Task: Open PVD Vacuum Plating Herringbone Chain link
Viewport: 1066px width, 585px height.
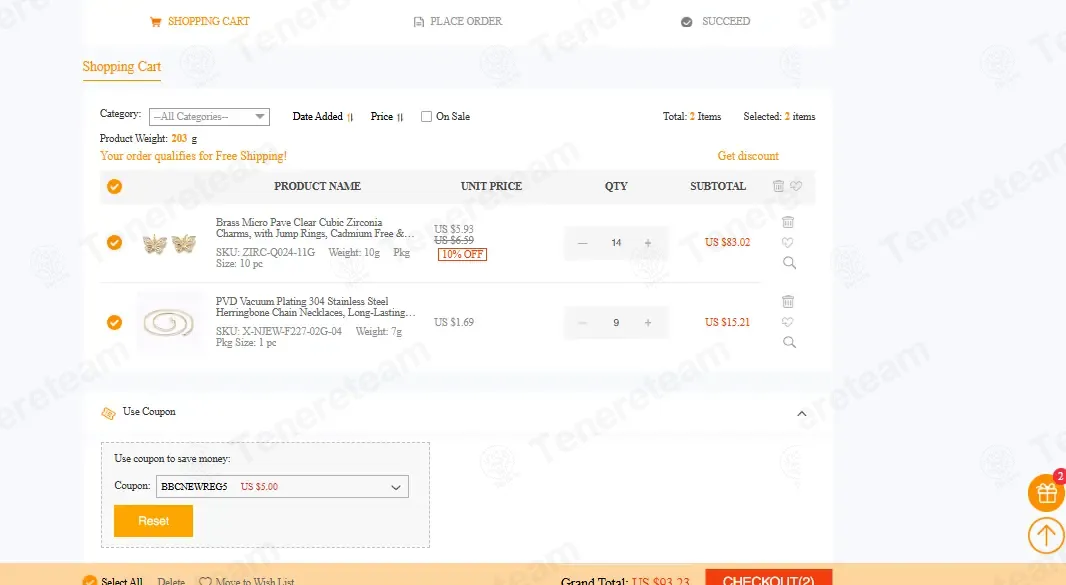Action: 315,307
